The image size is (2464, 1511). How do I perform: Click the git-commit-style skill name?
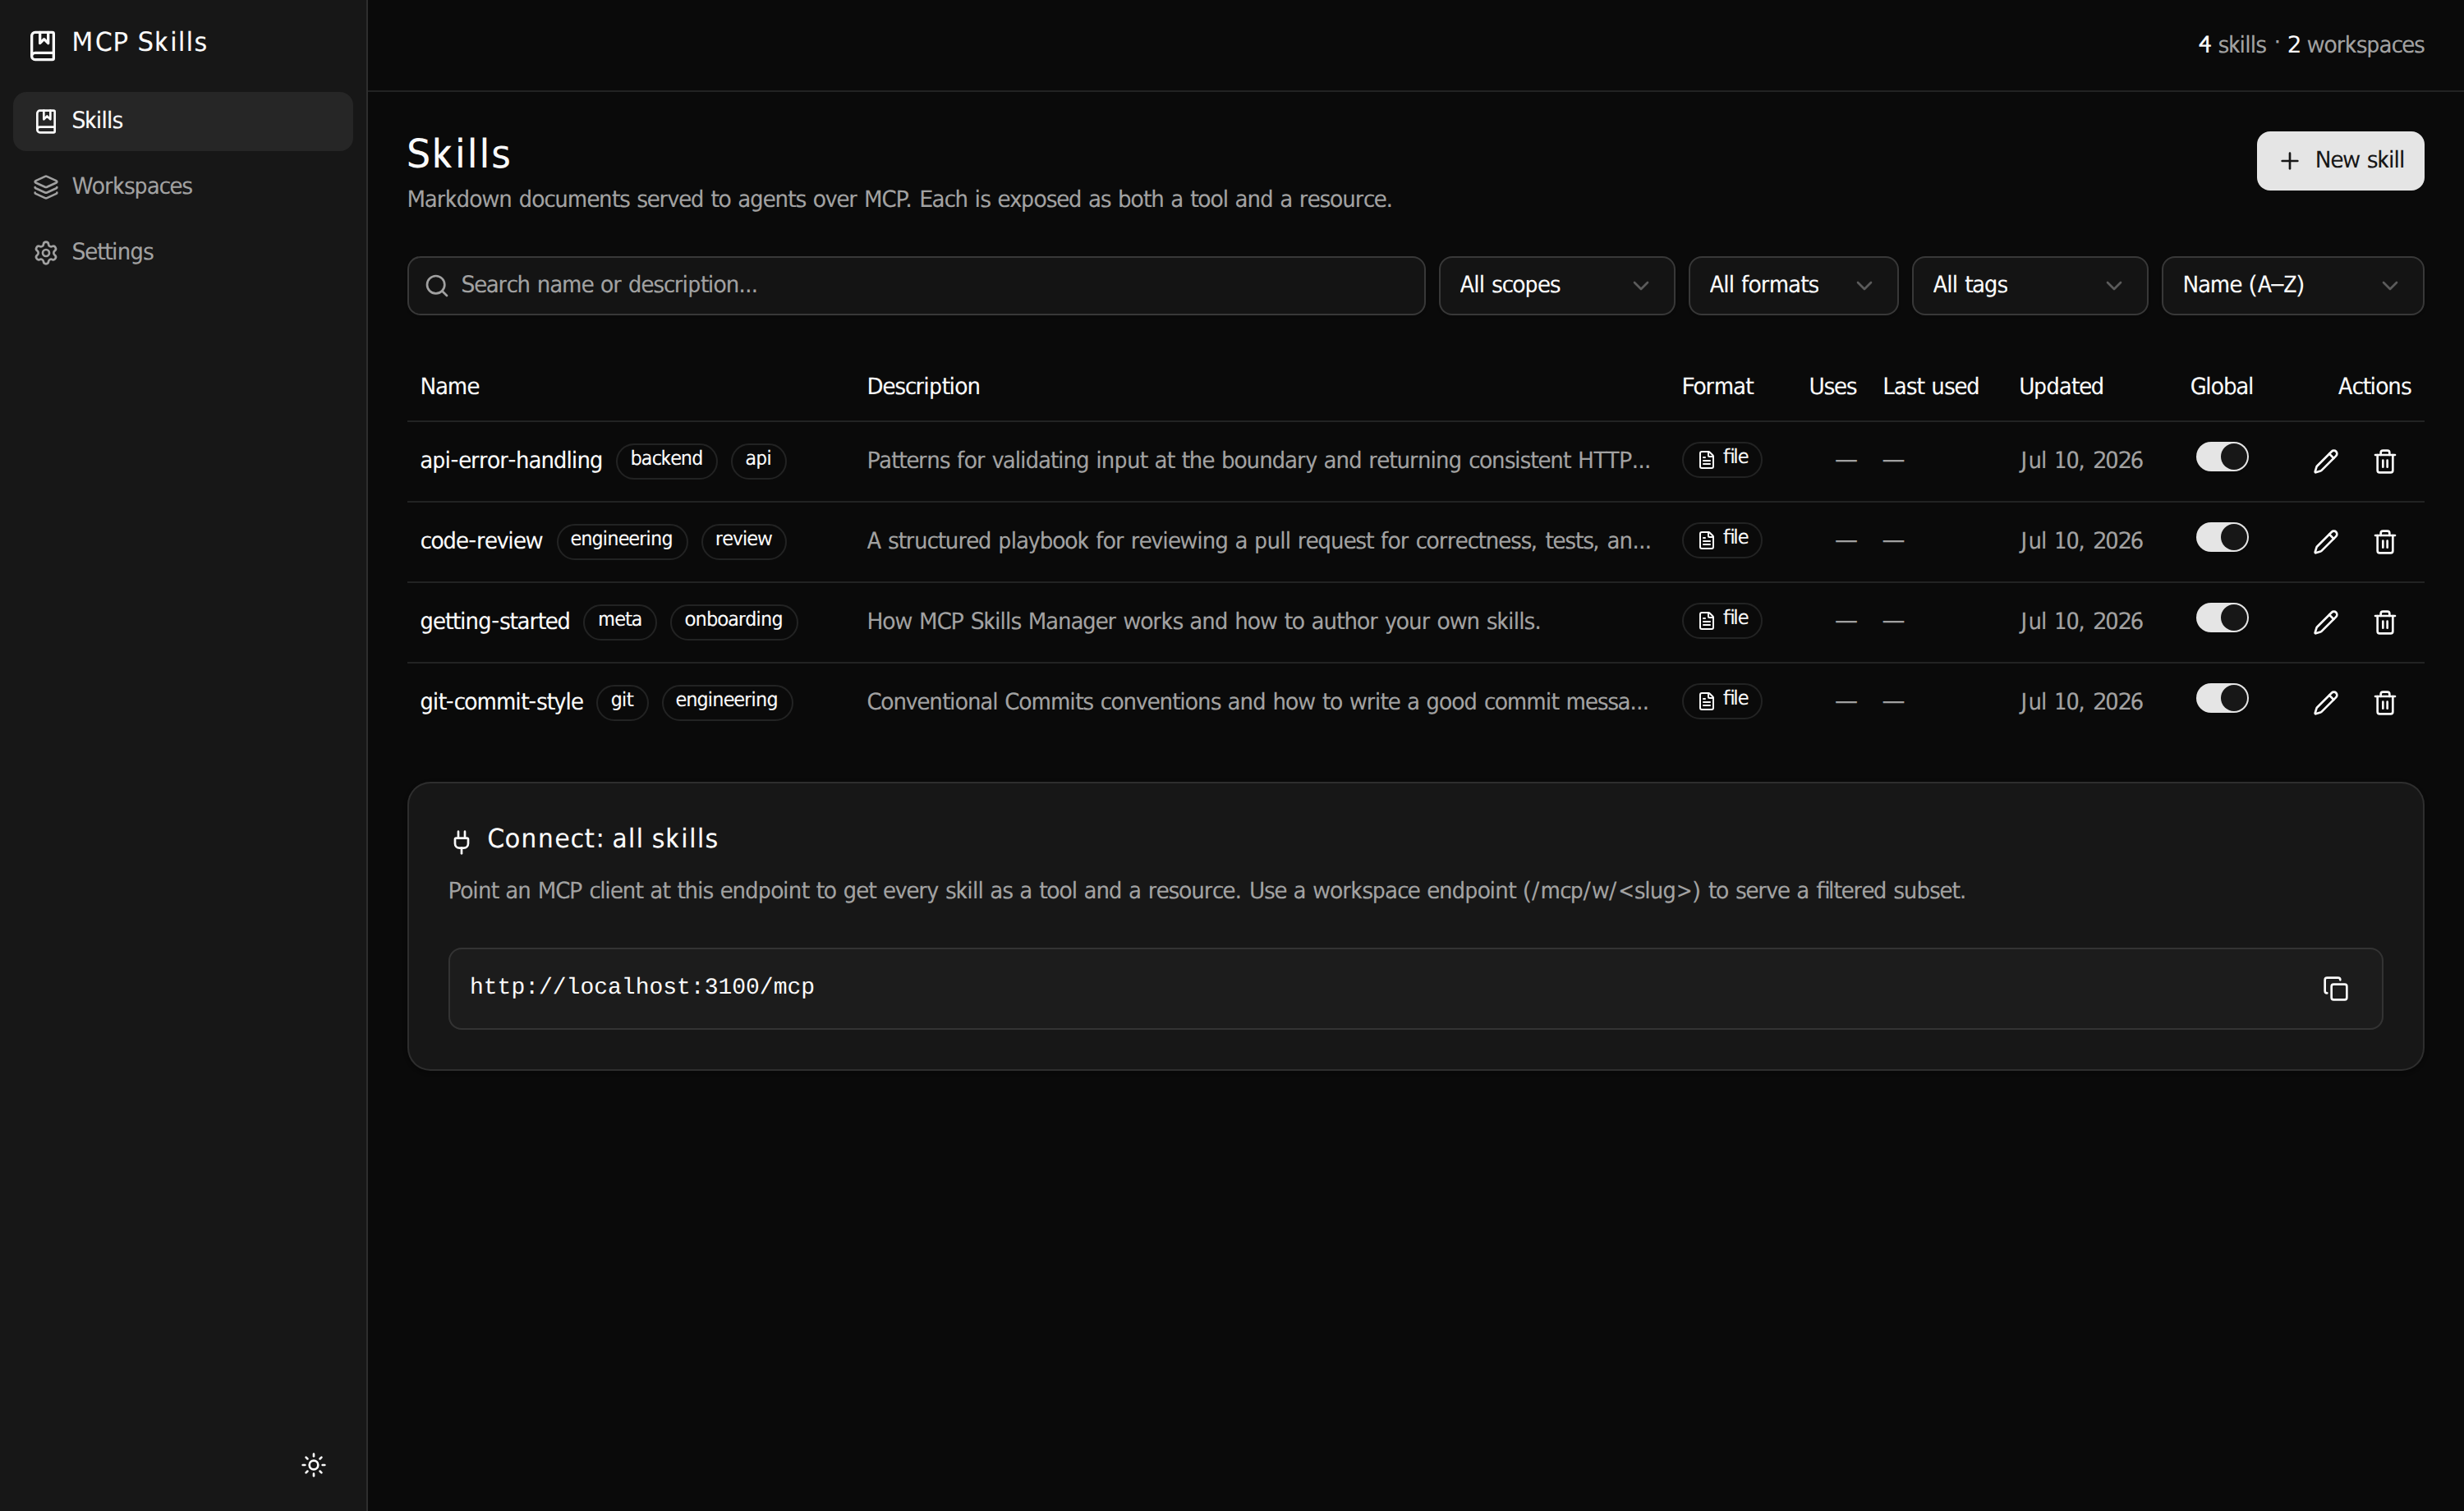click(501, 703)
